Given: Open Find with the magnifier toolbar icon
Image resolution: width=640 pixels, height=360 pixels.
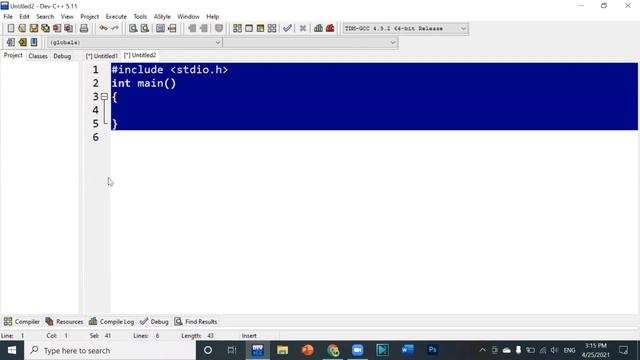Looking at the screenshot, I should pyautogui.click(x=133, y=28).
